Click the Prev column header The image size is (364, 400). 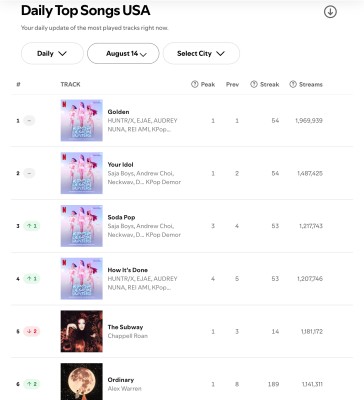point(232,85)
